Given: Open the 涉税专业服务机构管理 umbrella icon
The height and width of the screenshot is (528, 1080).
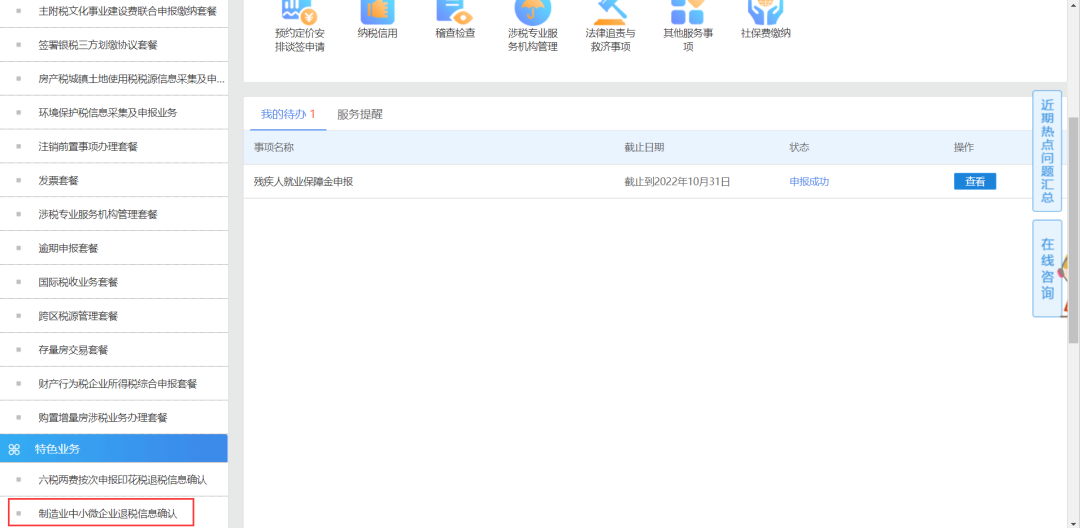Looking at the screenshot, I should coord(532,12).
